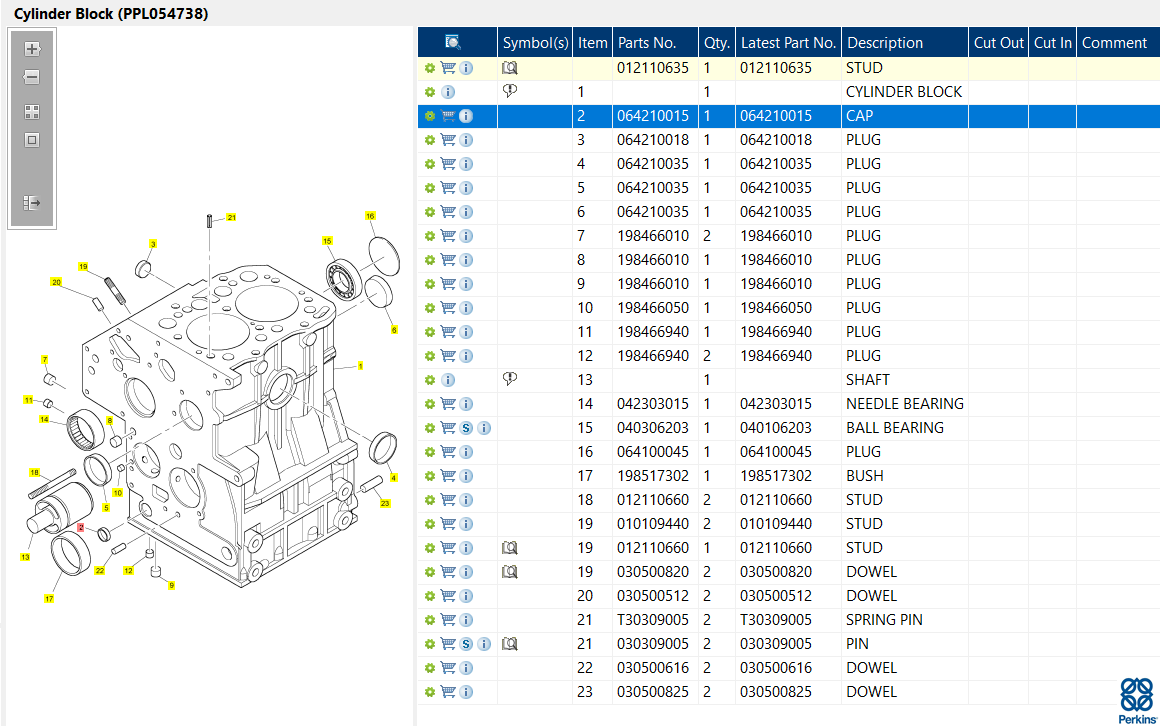The height and width of the screenshot is (726, 1160).
Task: Click the list export arrow icon
Action: click(x=32, y=203)
